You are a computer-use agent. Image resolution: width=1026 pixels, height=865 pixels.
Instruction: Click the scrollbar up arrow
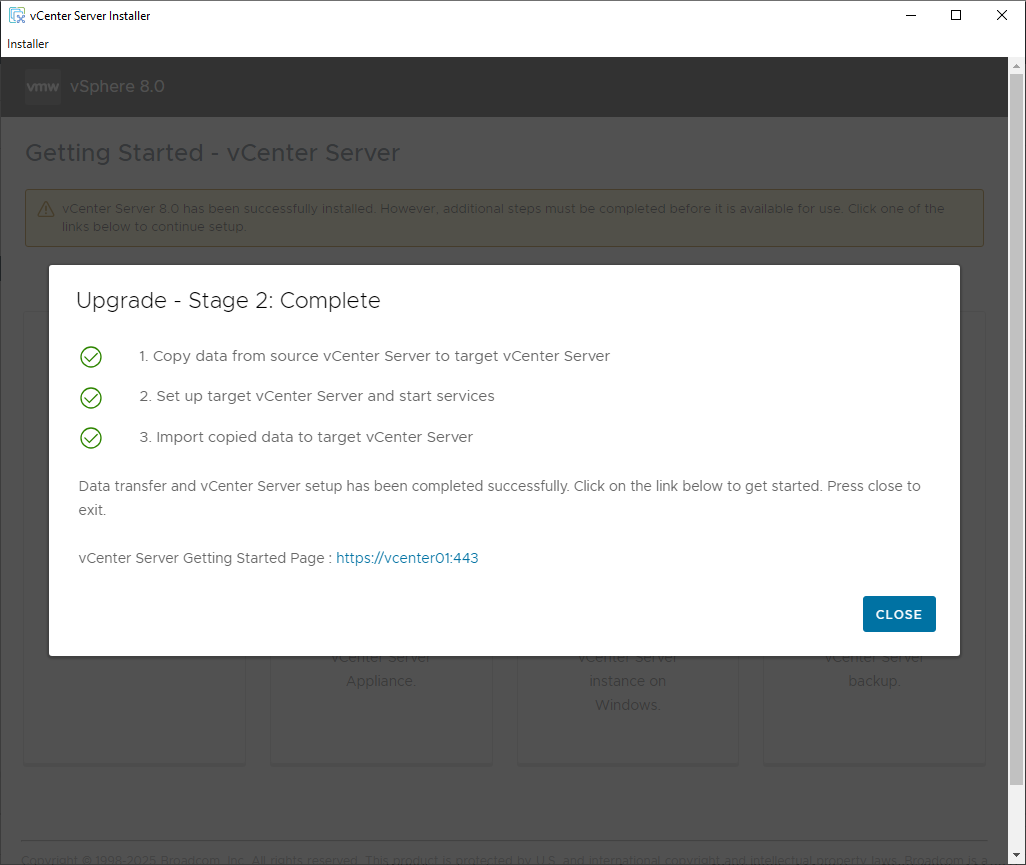pyautogui.click(x=1017, y=66)
